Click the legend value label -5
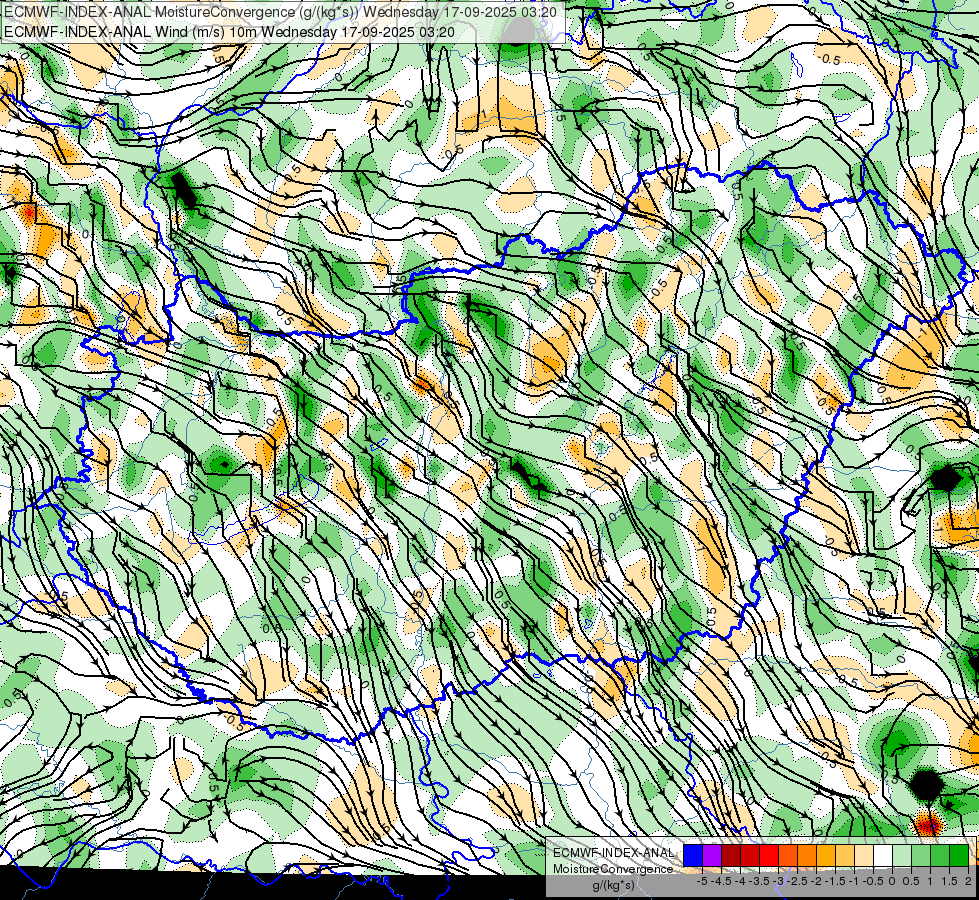The width and height of the screenshot is (979, 900). [x=702, y=881]
